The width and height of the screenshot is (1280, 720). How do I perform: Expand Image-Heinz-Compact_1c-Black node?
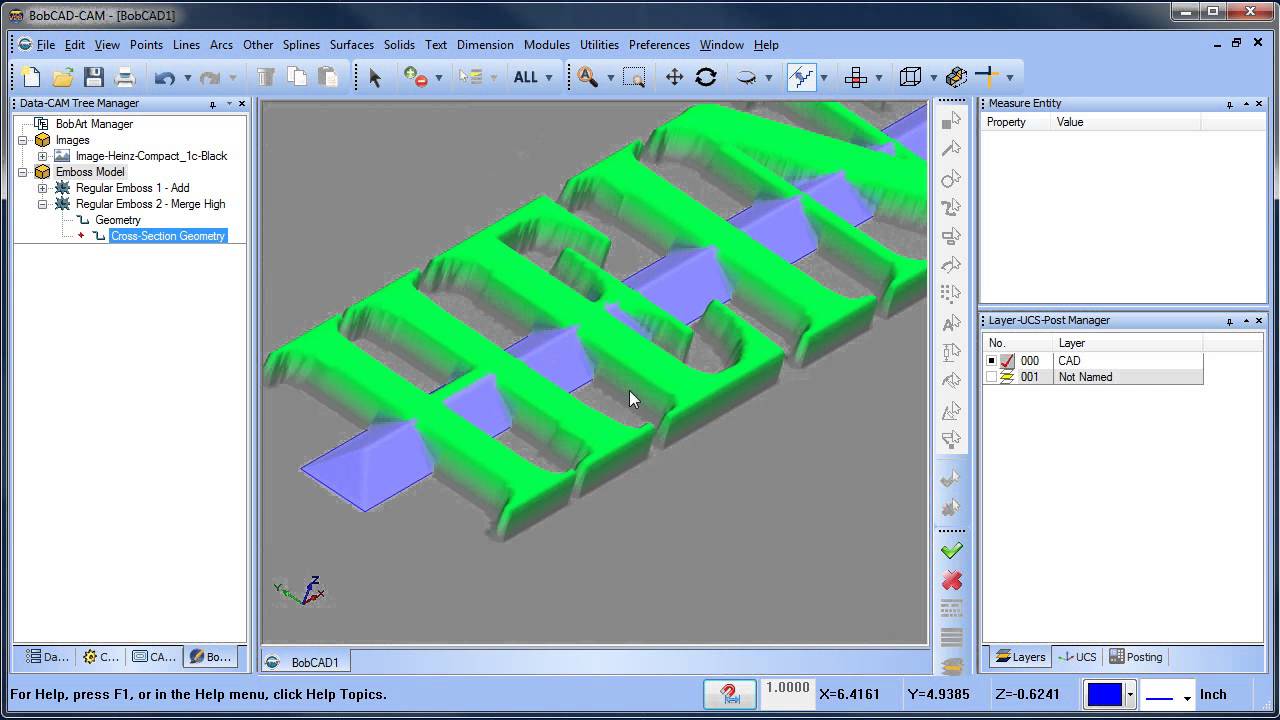click(42, 156)
